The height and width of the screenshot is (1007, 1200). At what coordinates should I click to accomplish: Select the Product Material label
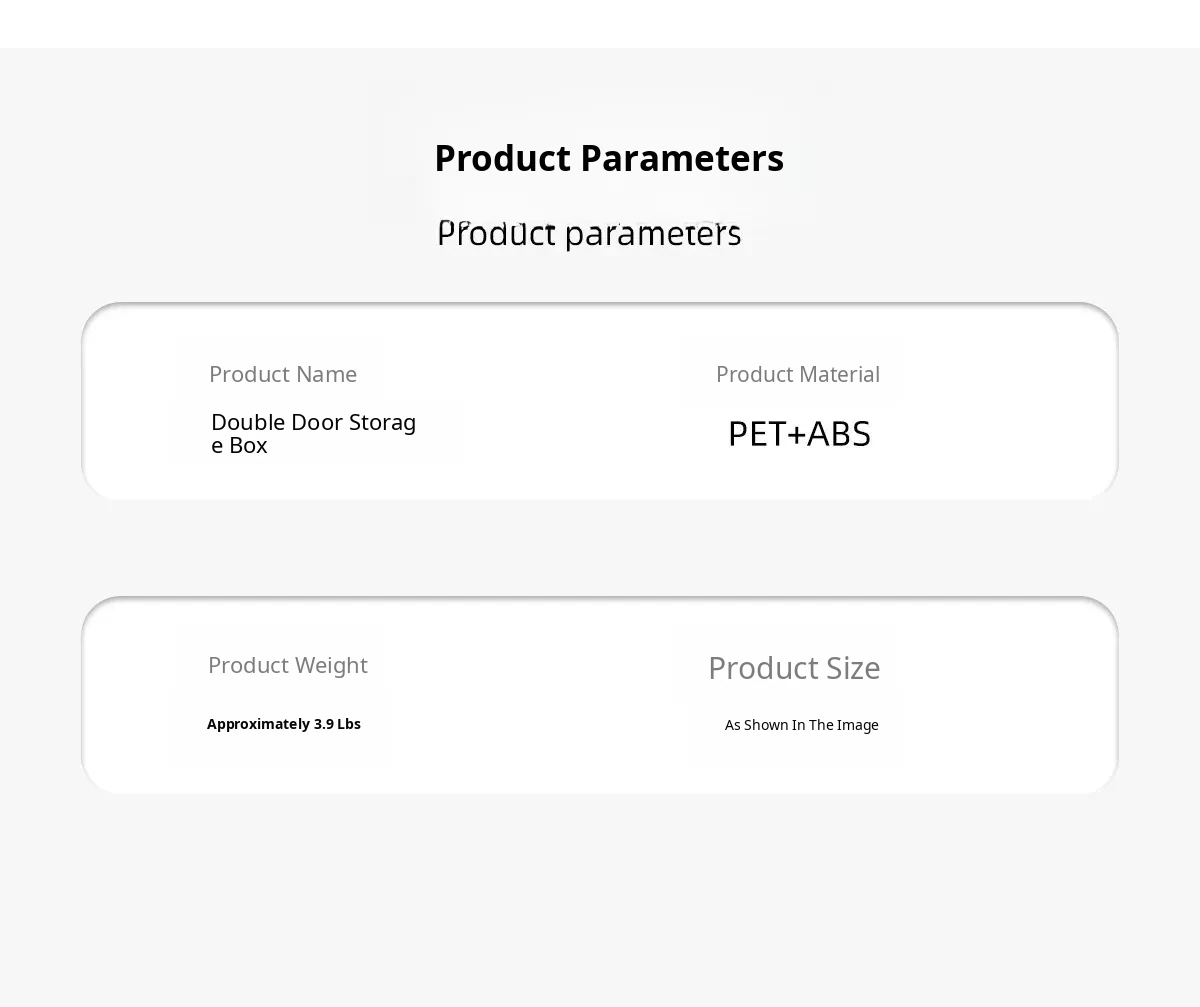point(798,374)
